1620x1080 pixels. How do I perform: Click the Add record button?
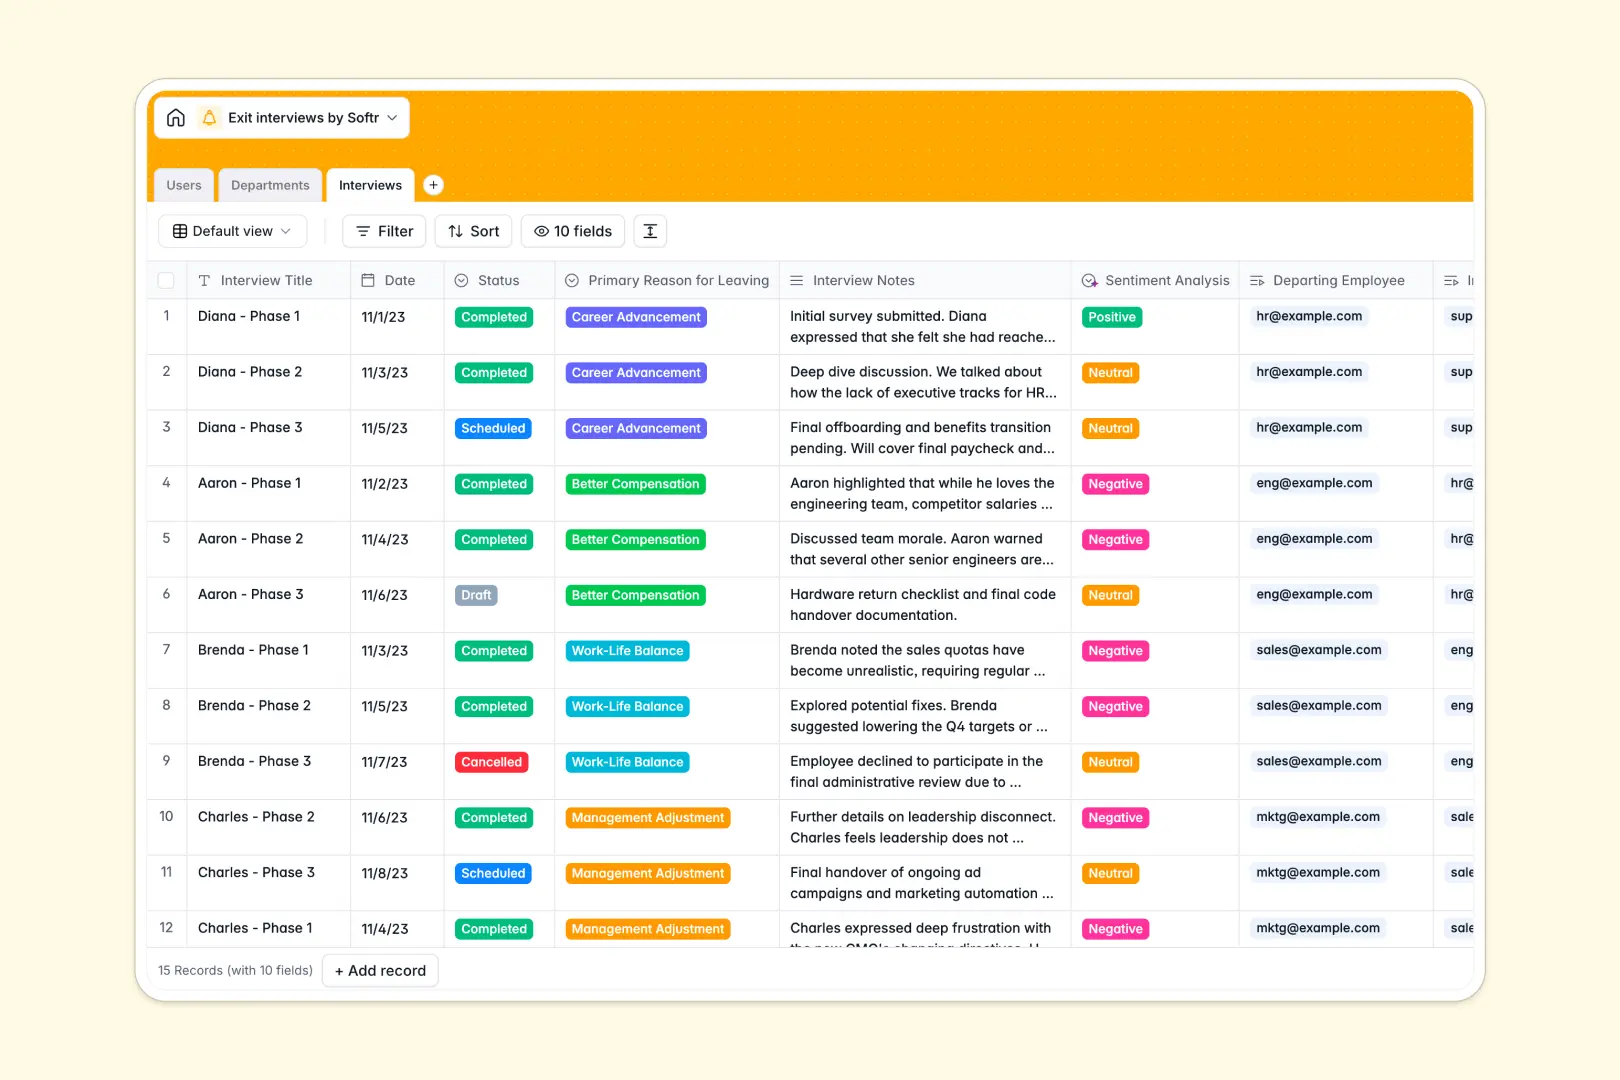coord(380,970)
